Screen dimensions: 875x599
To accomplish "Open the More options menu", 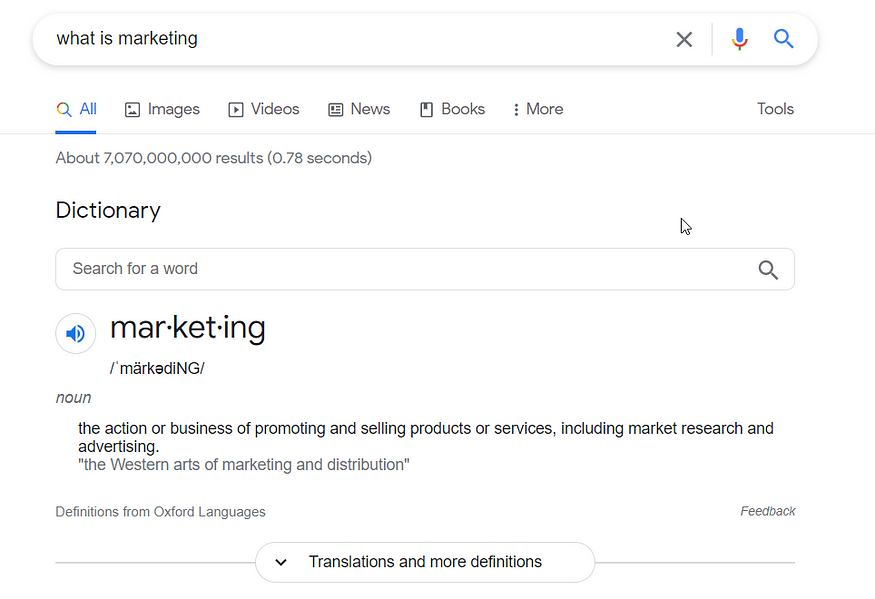I will 538,110.
